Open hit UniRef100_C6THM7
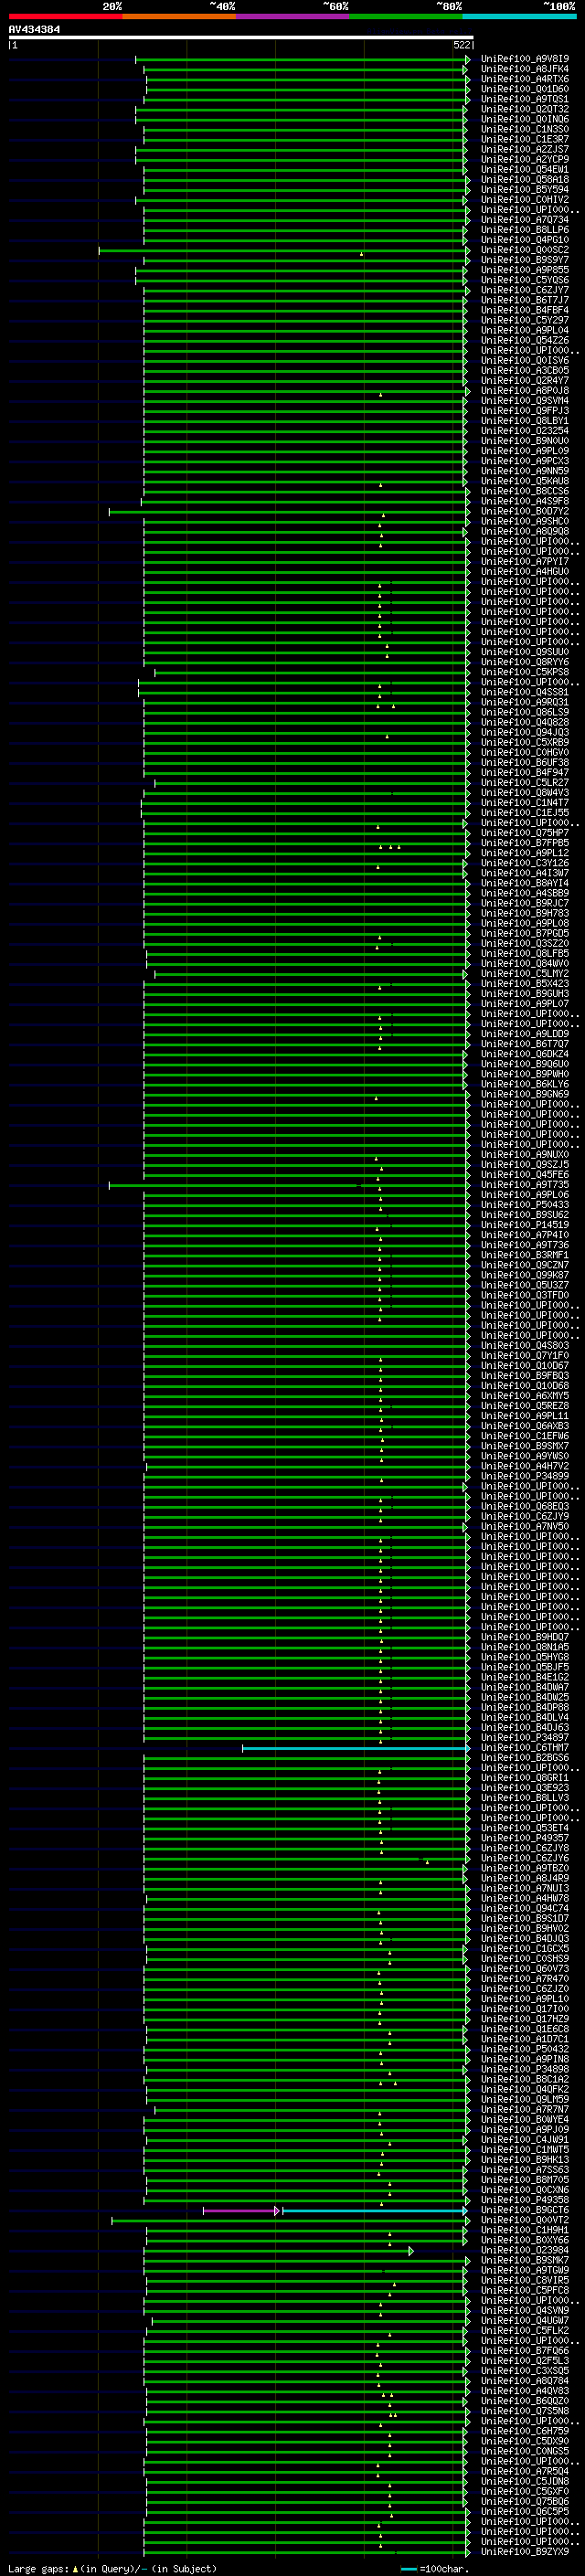 pos(525,1747)
